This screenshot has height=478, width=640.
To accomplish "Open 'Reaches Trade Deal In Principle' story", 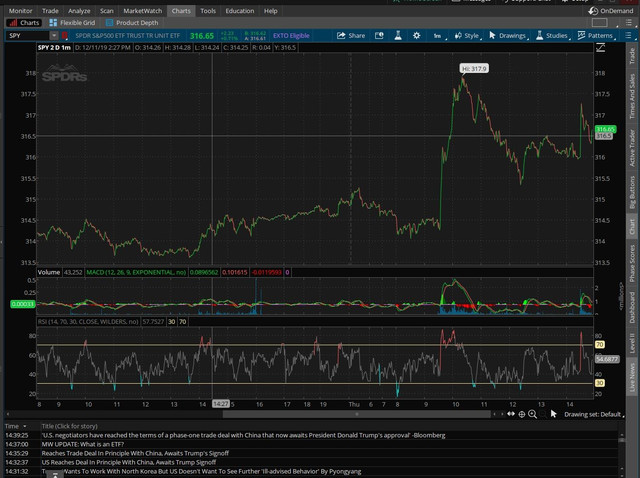I will click(135, 453).
